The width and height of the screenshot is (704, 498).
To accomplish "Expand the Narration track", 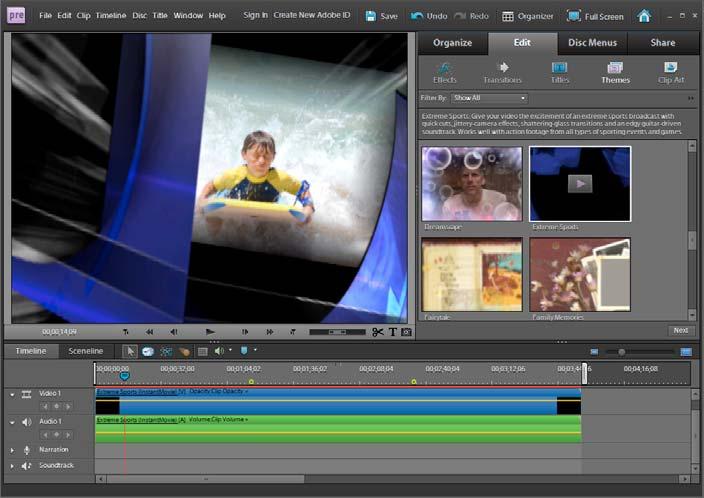I will 12,450.
